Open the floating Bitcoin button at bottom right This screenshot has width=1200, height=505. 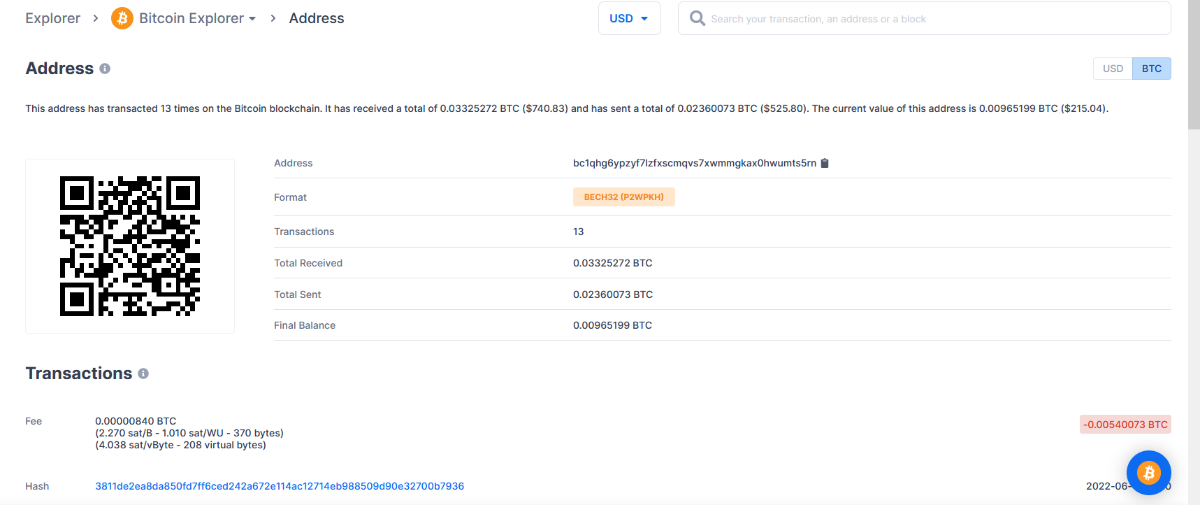(x=1148, y=473)
